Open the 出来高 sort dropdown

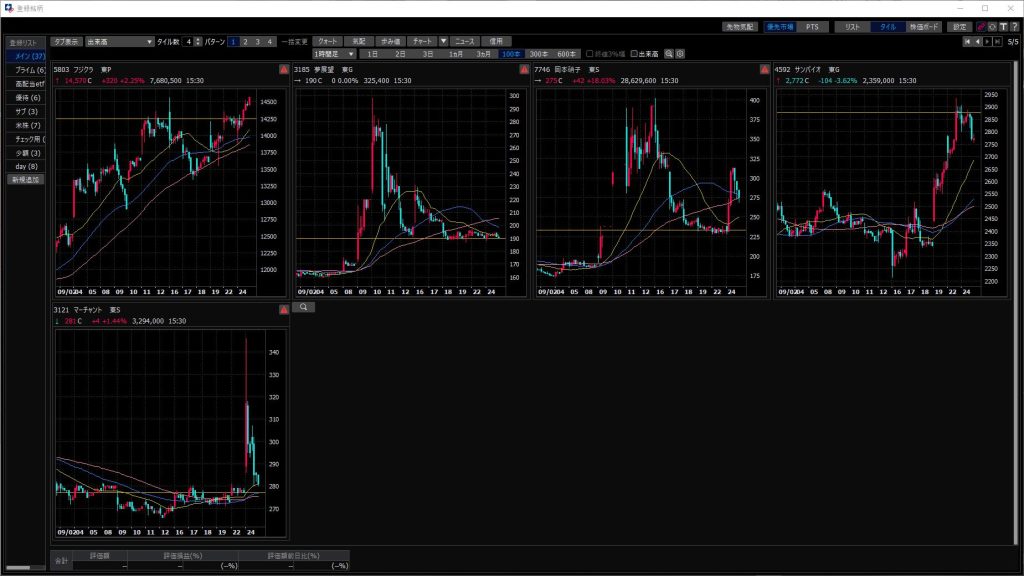[119, 42]
